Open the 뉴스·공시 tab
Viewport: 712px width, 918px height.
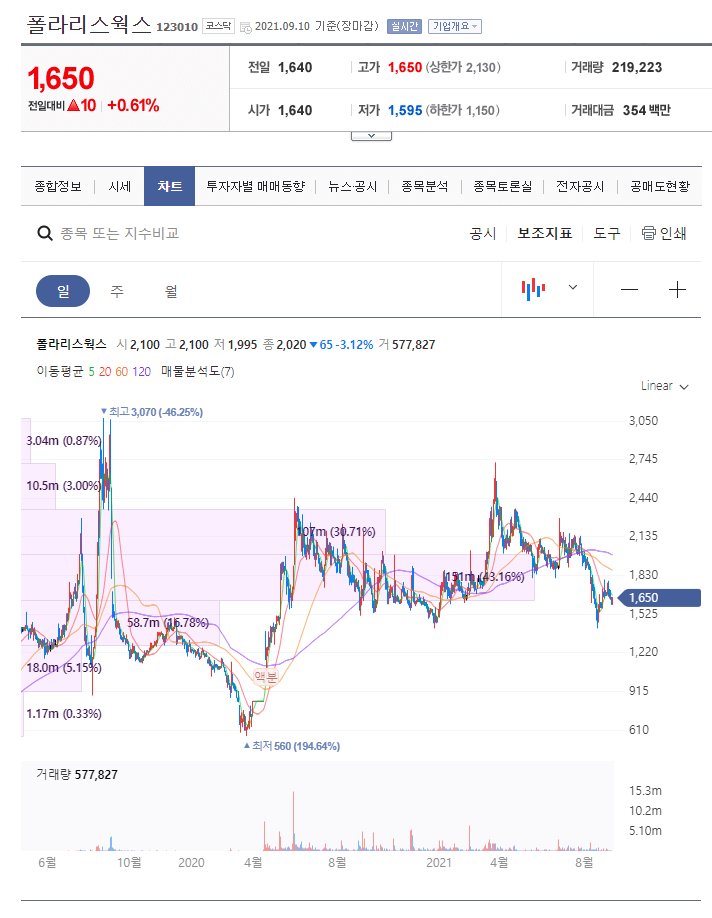352,186
